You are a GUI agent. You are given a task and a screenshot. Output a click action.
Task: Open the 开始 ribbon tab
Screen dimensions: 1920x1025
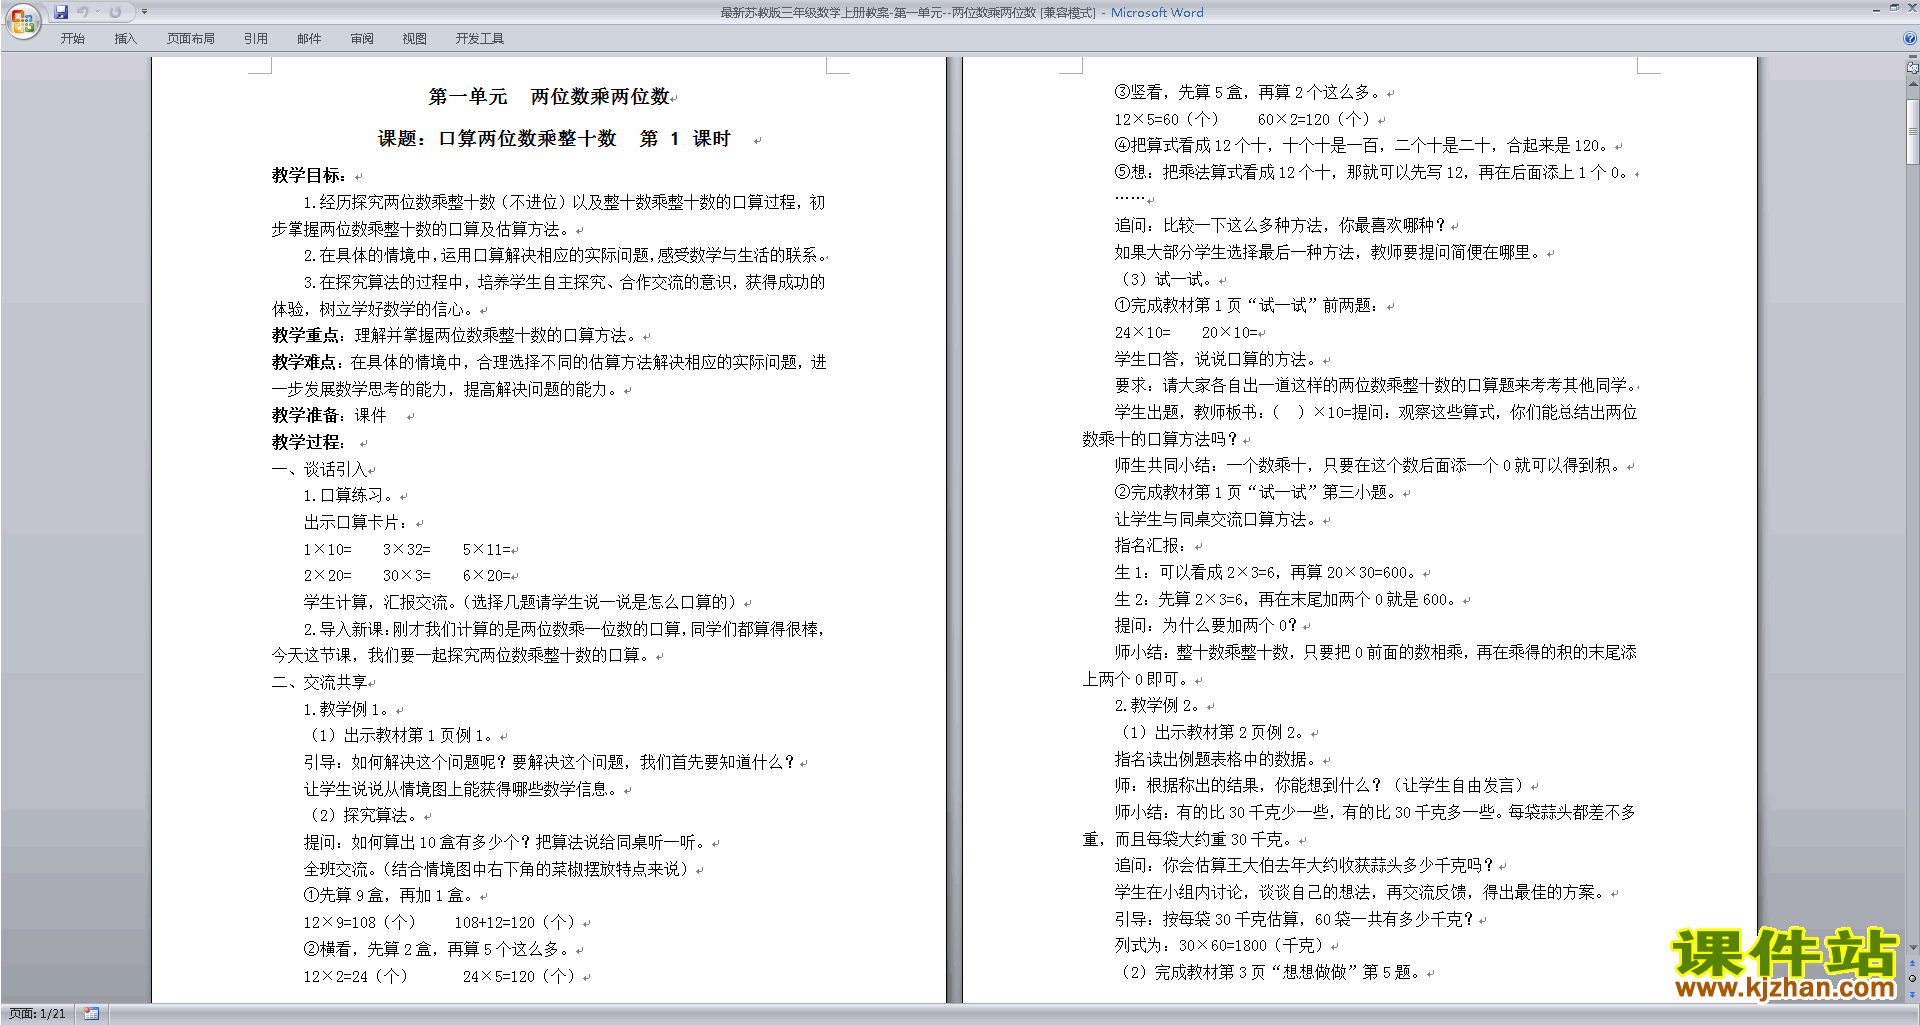pyautogui.click(x=72, y=38)
